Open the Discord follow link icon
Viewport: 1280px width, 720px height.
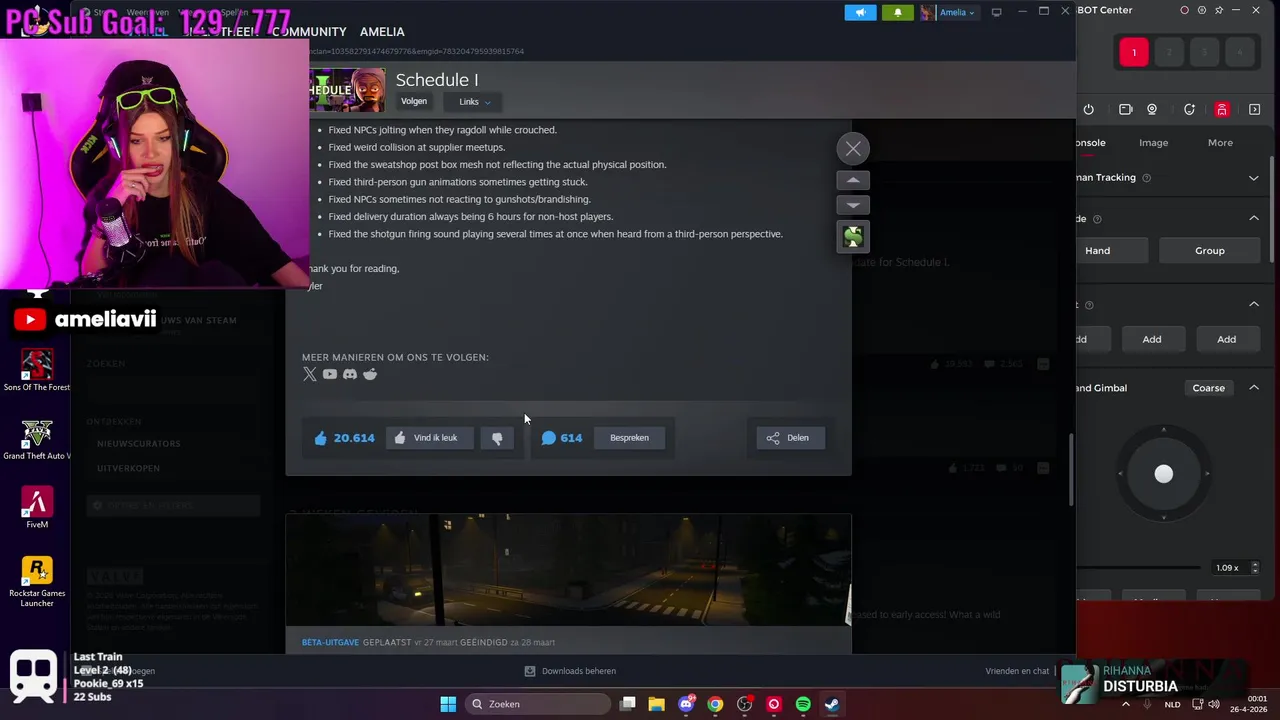(x=350, y=374)
